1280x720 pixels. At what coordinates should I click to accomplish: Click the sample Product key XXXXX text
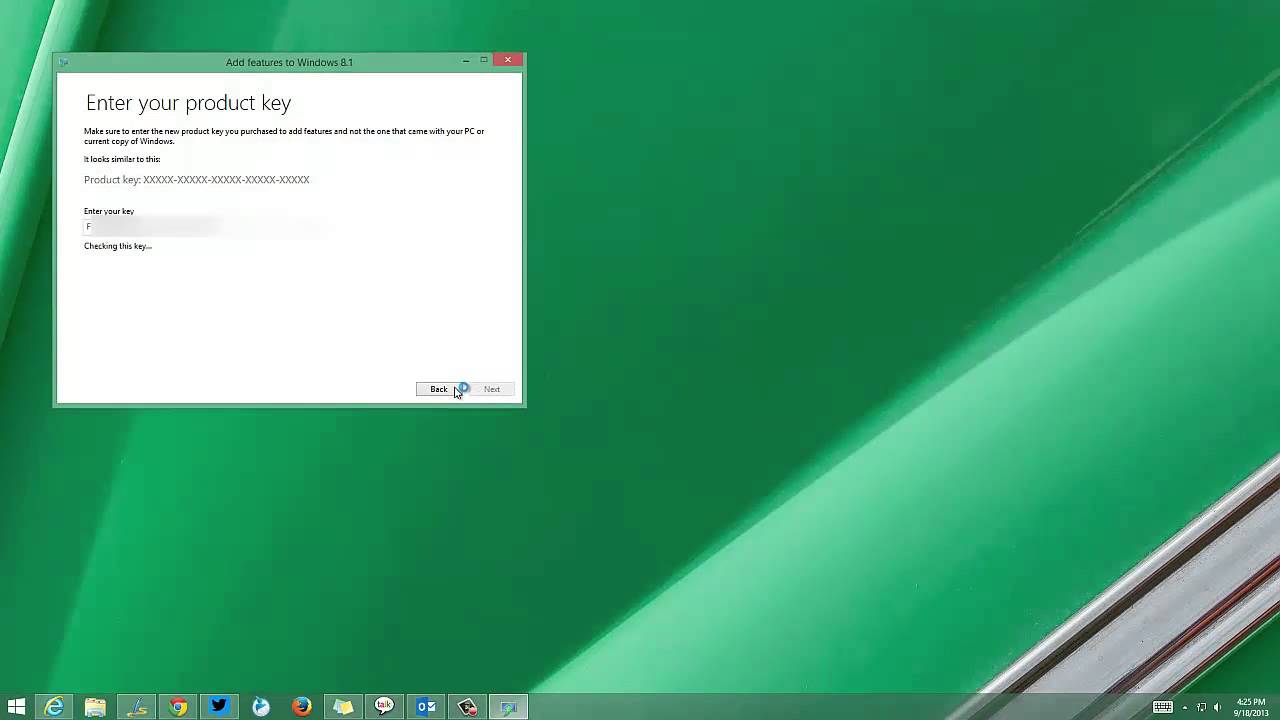tap(197, 180)
